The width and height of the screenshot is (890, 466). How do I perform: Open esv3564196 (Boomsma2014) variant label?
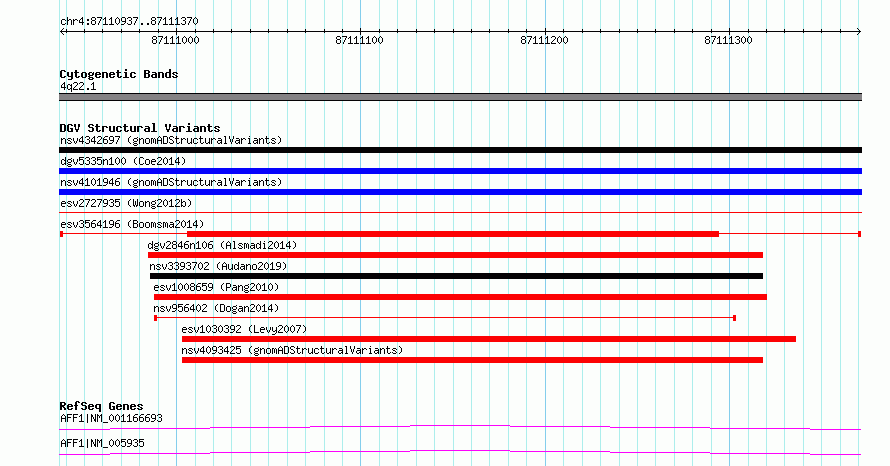coord(132,224)
